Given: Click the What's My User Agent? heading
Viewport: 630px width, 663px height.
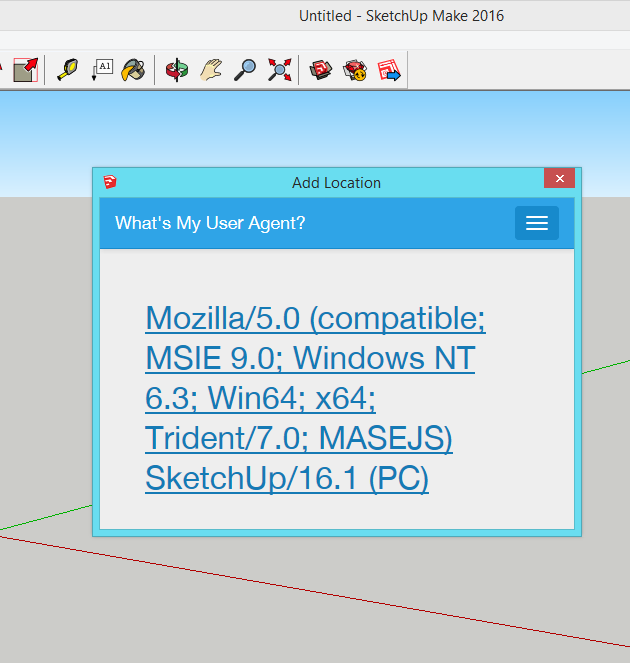Looking at the screenshot, I should 210,223.
